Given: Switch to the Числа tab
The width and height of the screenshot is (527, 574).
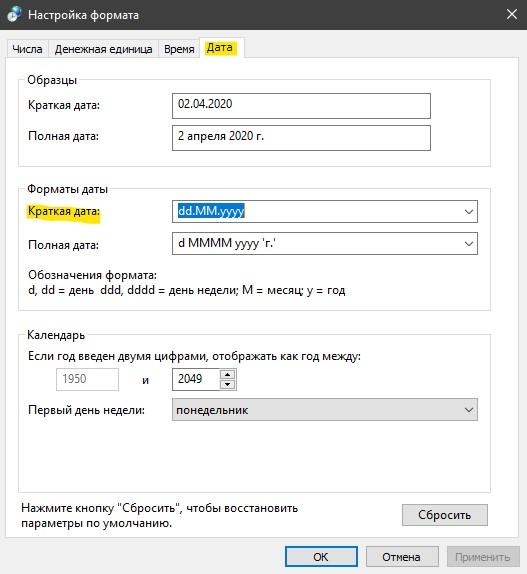Looking at the screenshot, I should click(x=27, y=49).
